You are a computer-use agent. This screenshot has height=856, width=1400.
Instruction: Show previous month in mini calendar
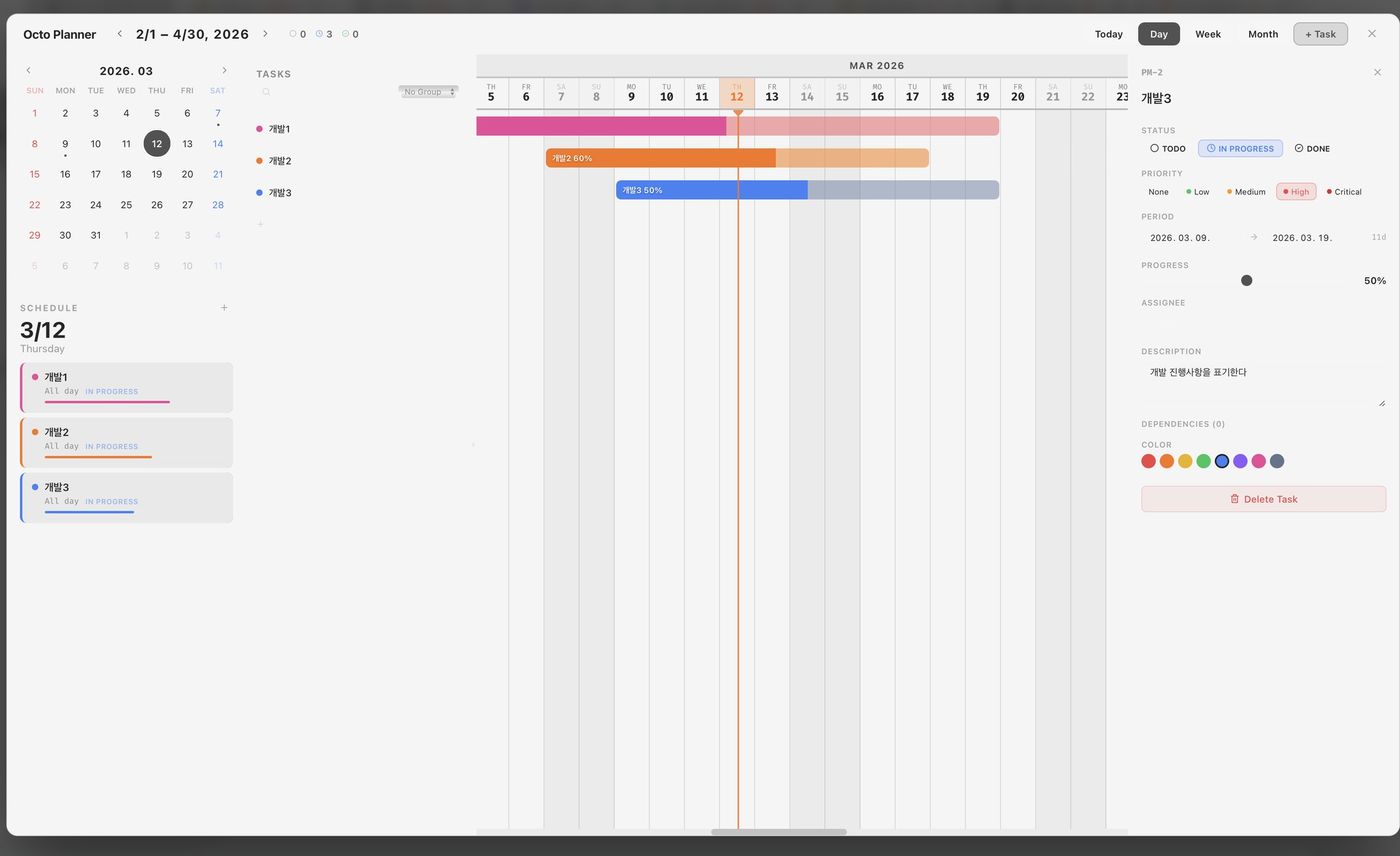point(28,71)
